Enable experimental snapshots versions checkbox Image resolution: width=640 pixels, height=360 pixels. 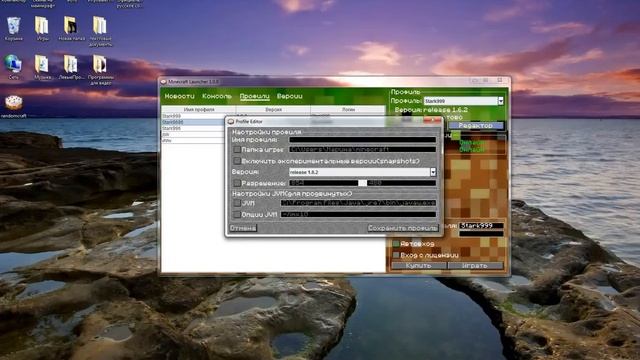point(237,161)
